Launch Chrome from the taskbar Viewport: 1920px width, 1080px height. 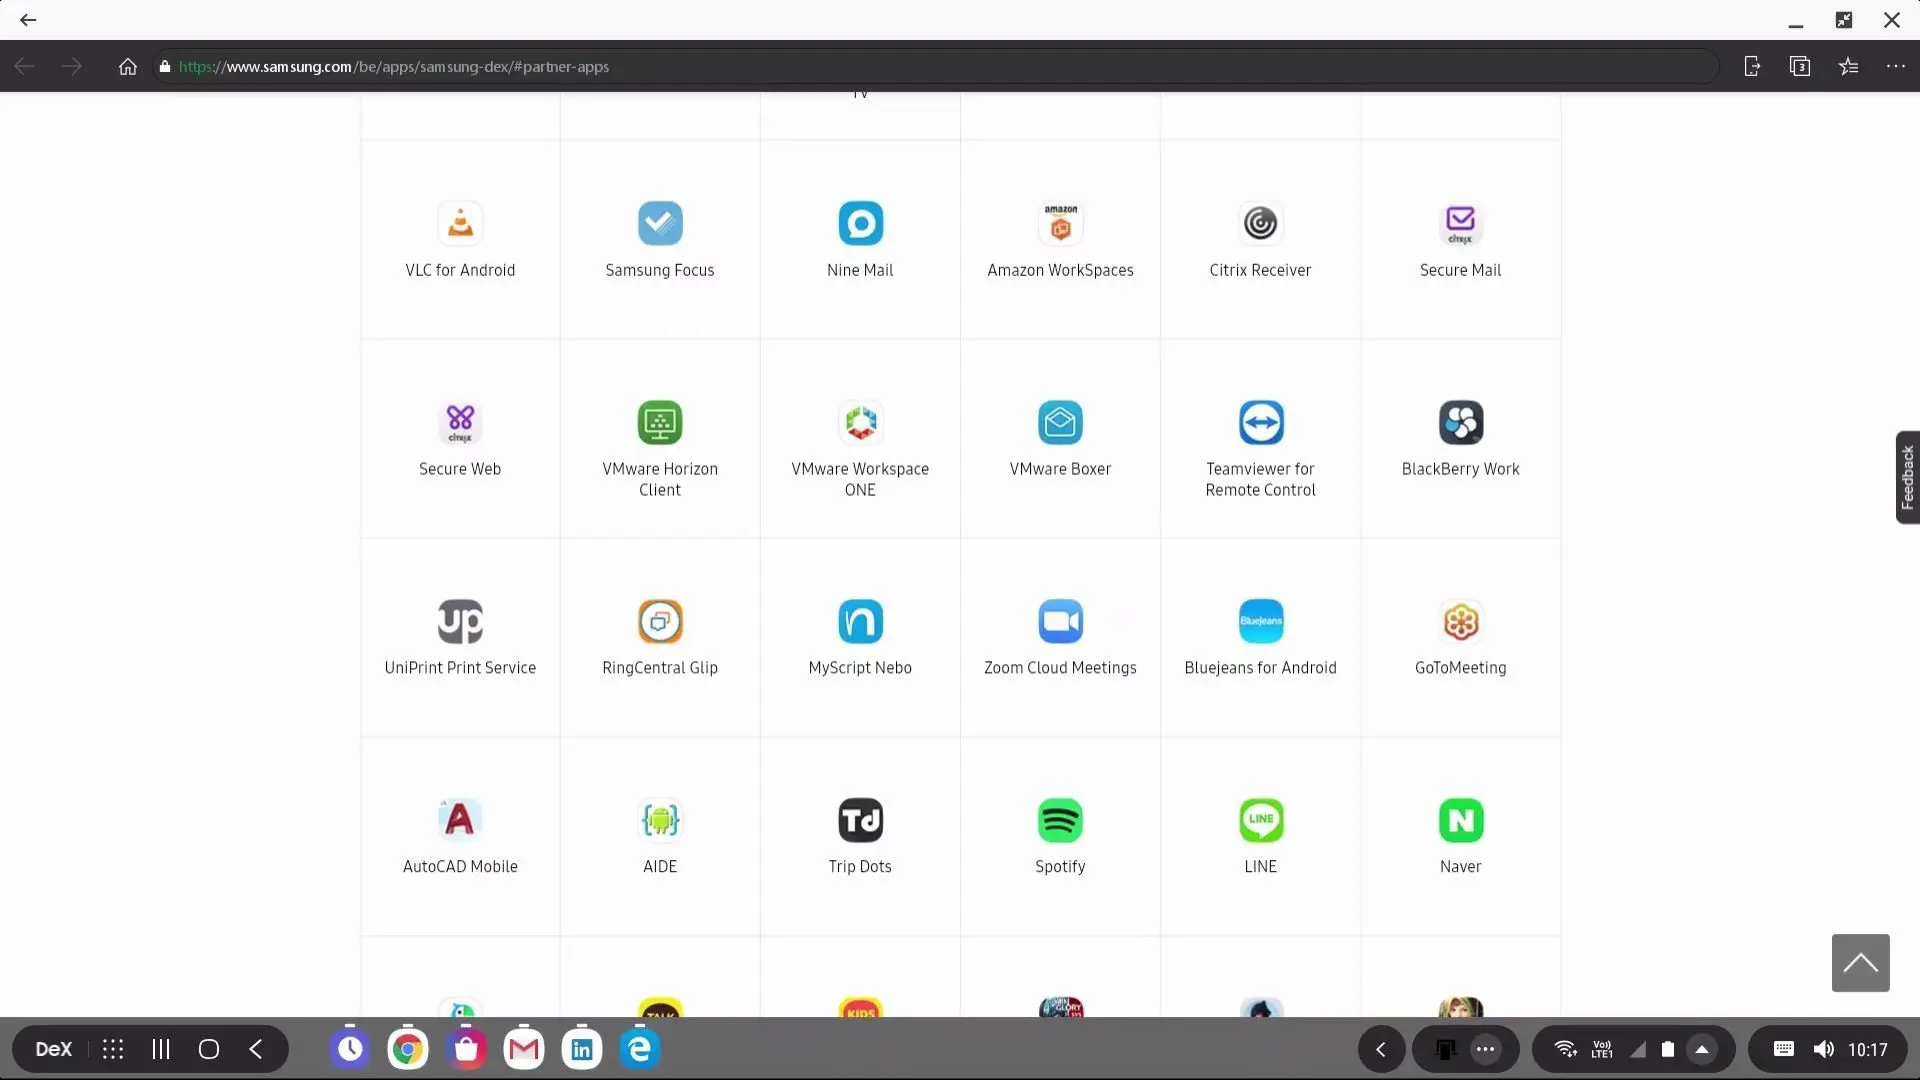point(408,1049)
